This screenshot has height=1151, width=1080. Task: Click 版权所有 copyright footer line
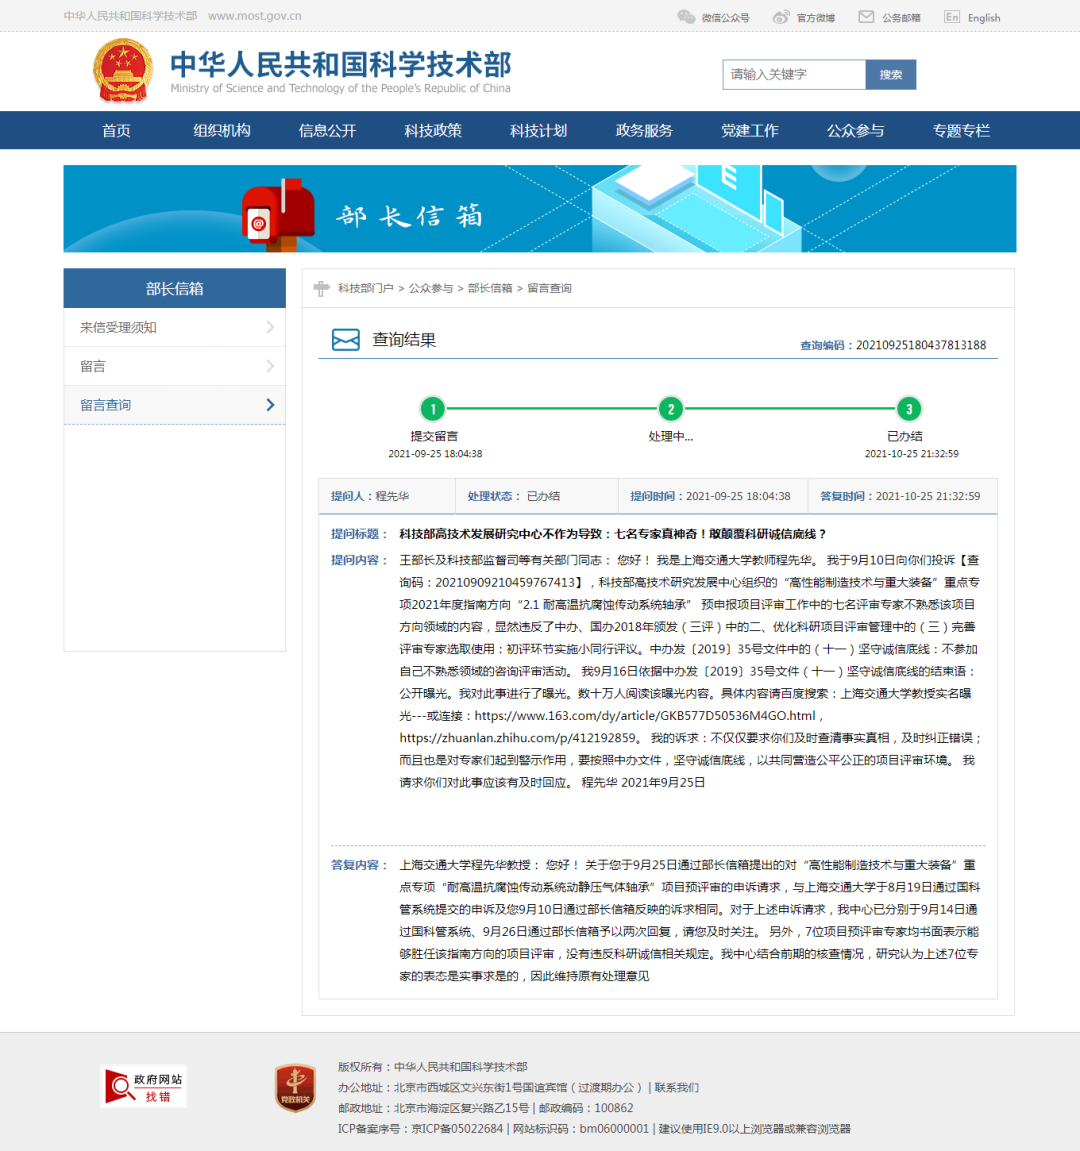(x=432, y=1067)
